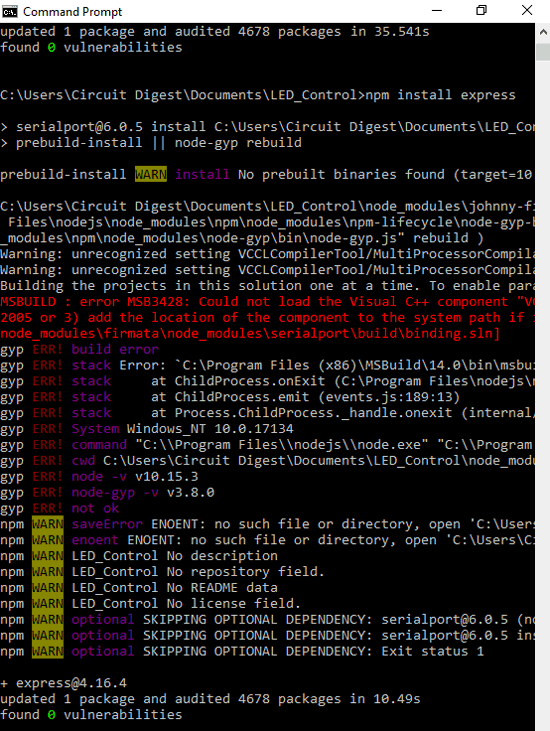Click the 'not ok' gyp line
The image size is (550, 731).
(60, 508)
